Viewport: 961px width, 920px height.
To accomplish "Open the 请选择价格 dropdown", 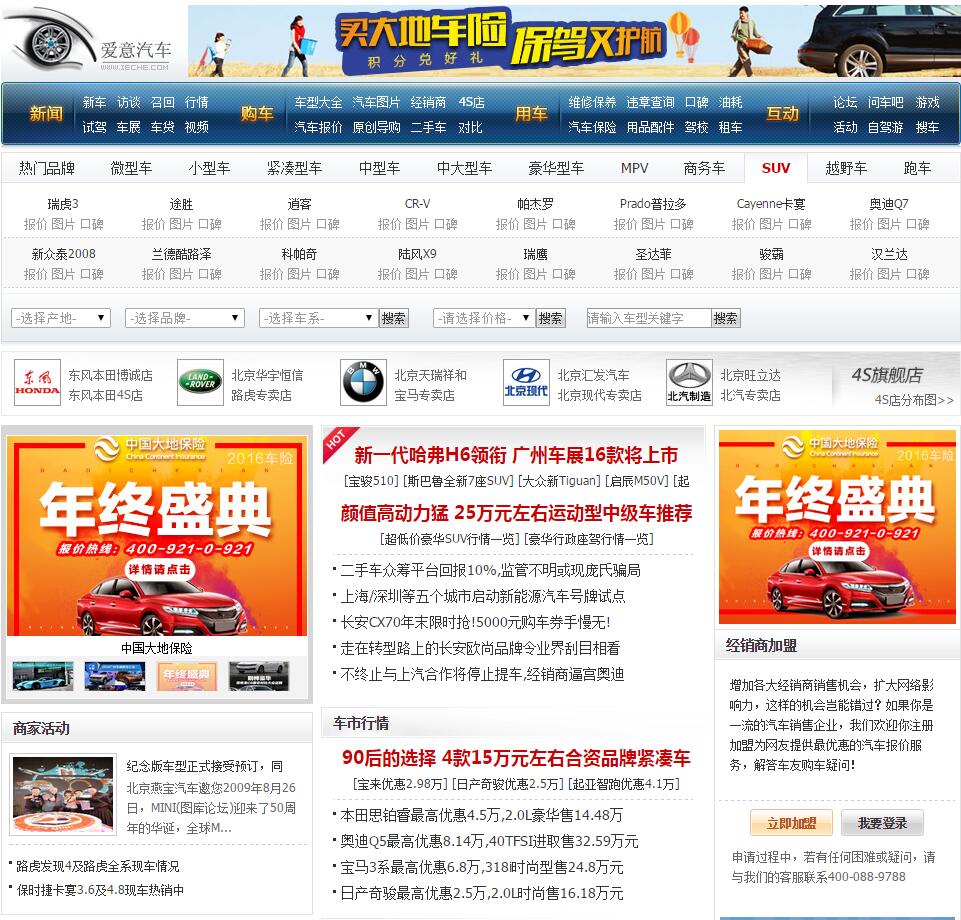I will (x=483, y=318).
